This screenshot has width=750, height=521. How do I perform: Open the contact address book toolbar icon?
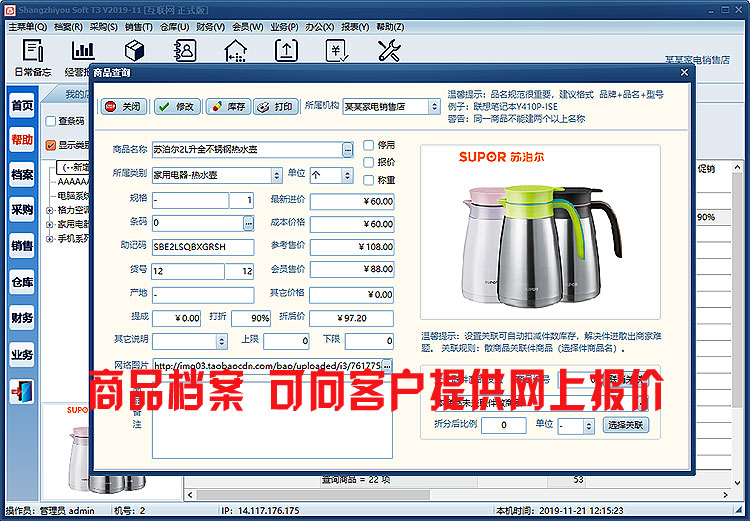[186, 51]
